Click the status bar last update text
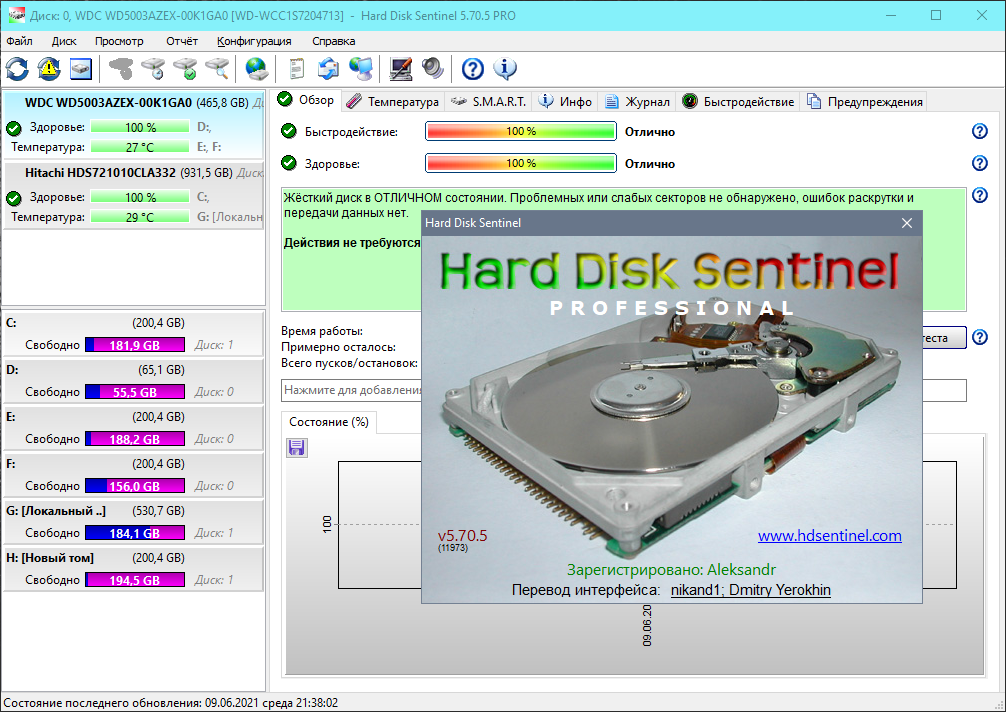This screenshot has width=1006, height=712. (x=171, y=703)
